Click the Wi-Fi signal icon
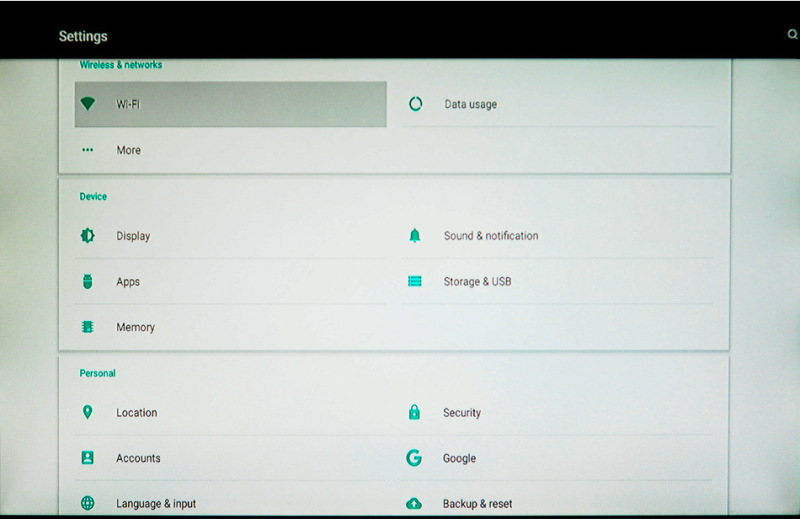The height and width of the screenshot is (519, 800). point(88,104)
